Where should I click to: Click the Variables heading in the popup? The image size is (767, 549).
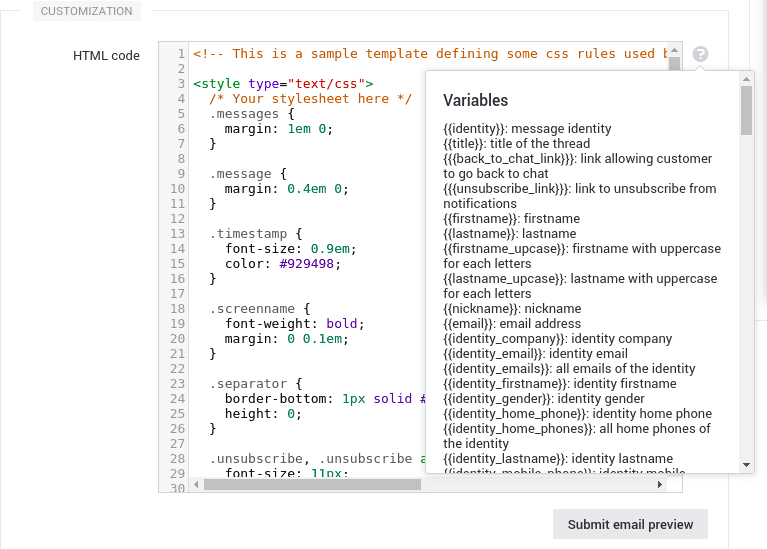476,100
